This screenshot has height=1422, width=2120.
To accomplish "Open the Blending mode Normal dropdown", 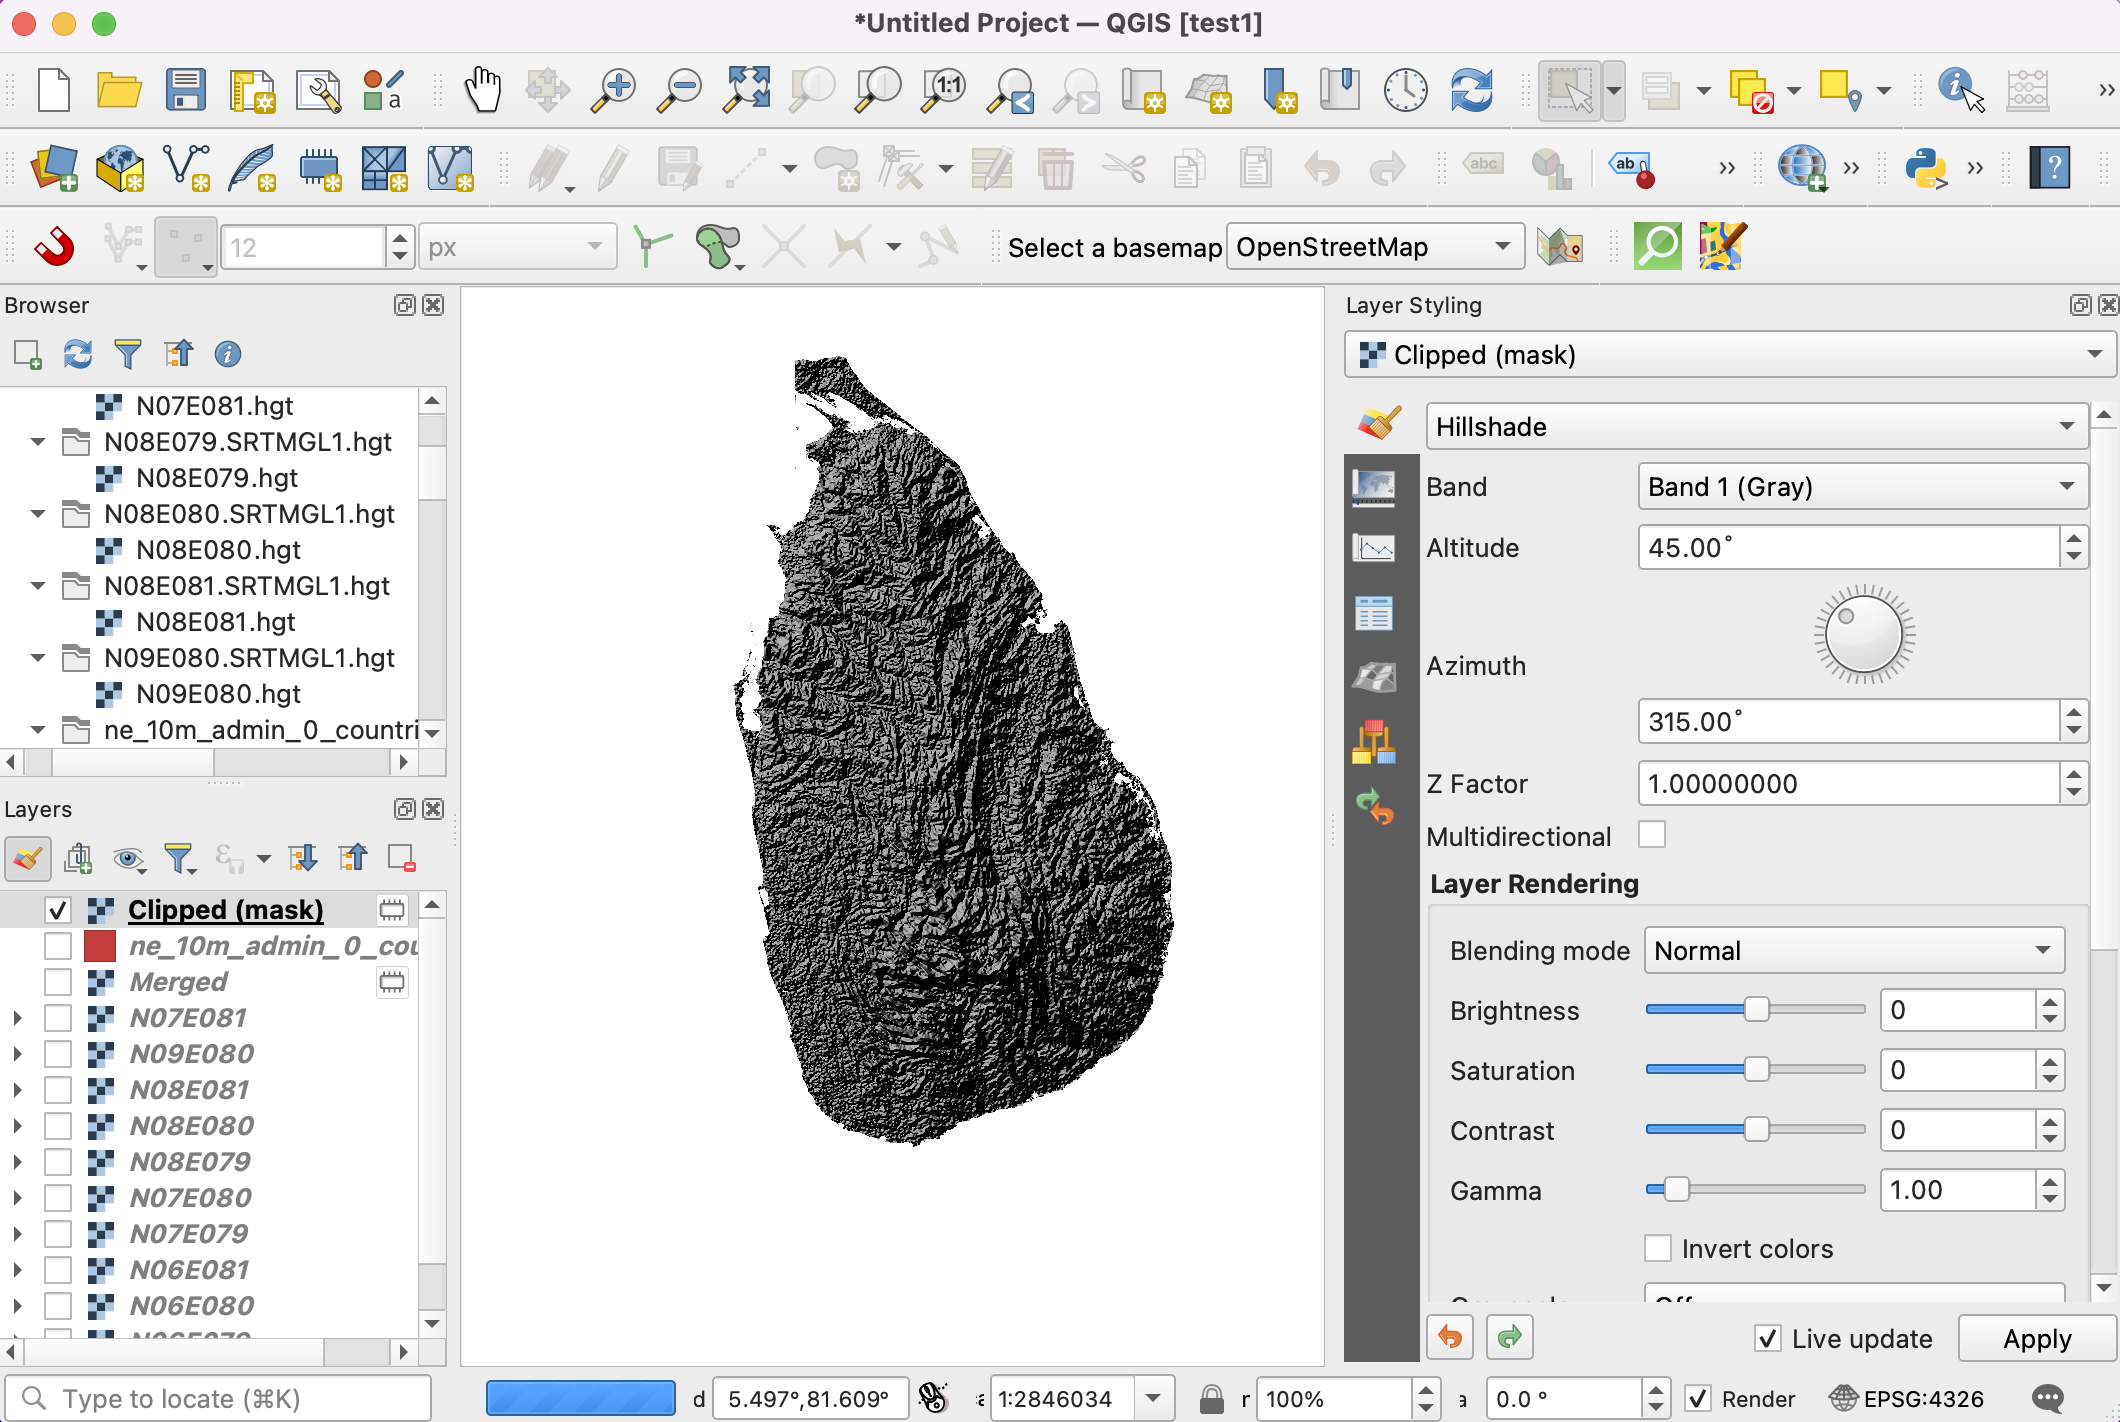I will (1853, 951).
